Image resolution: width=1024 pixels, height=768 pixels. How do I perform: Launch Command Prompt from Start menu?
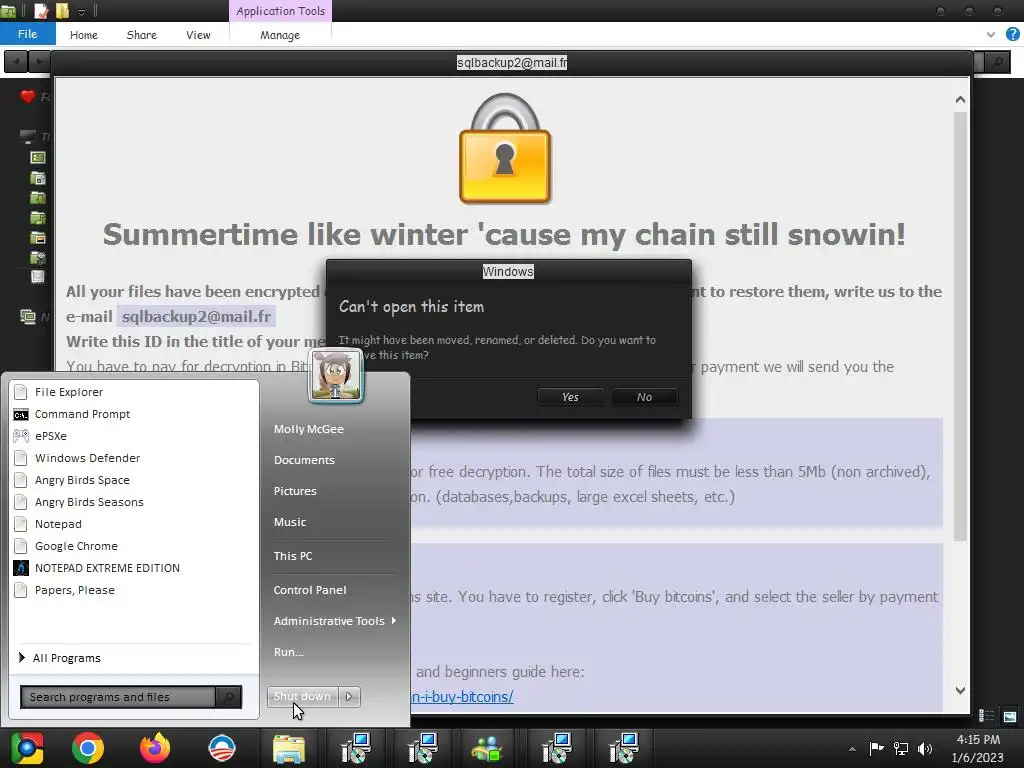82,414
